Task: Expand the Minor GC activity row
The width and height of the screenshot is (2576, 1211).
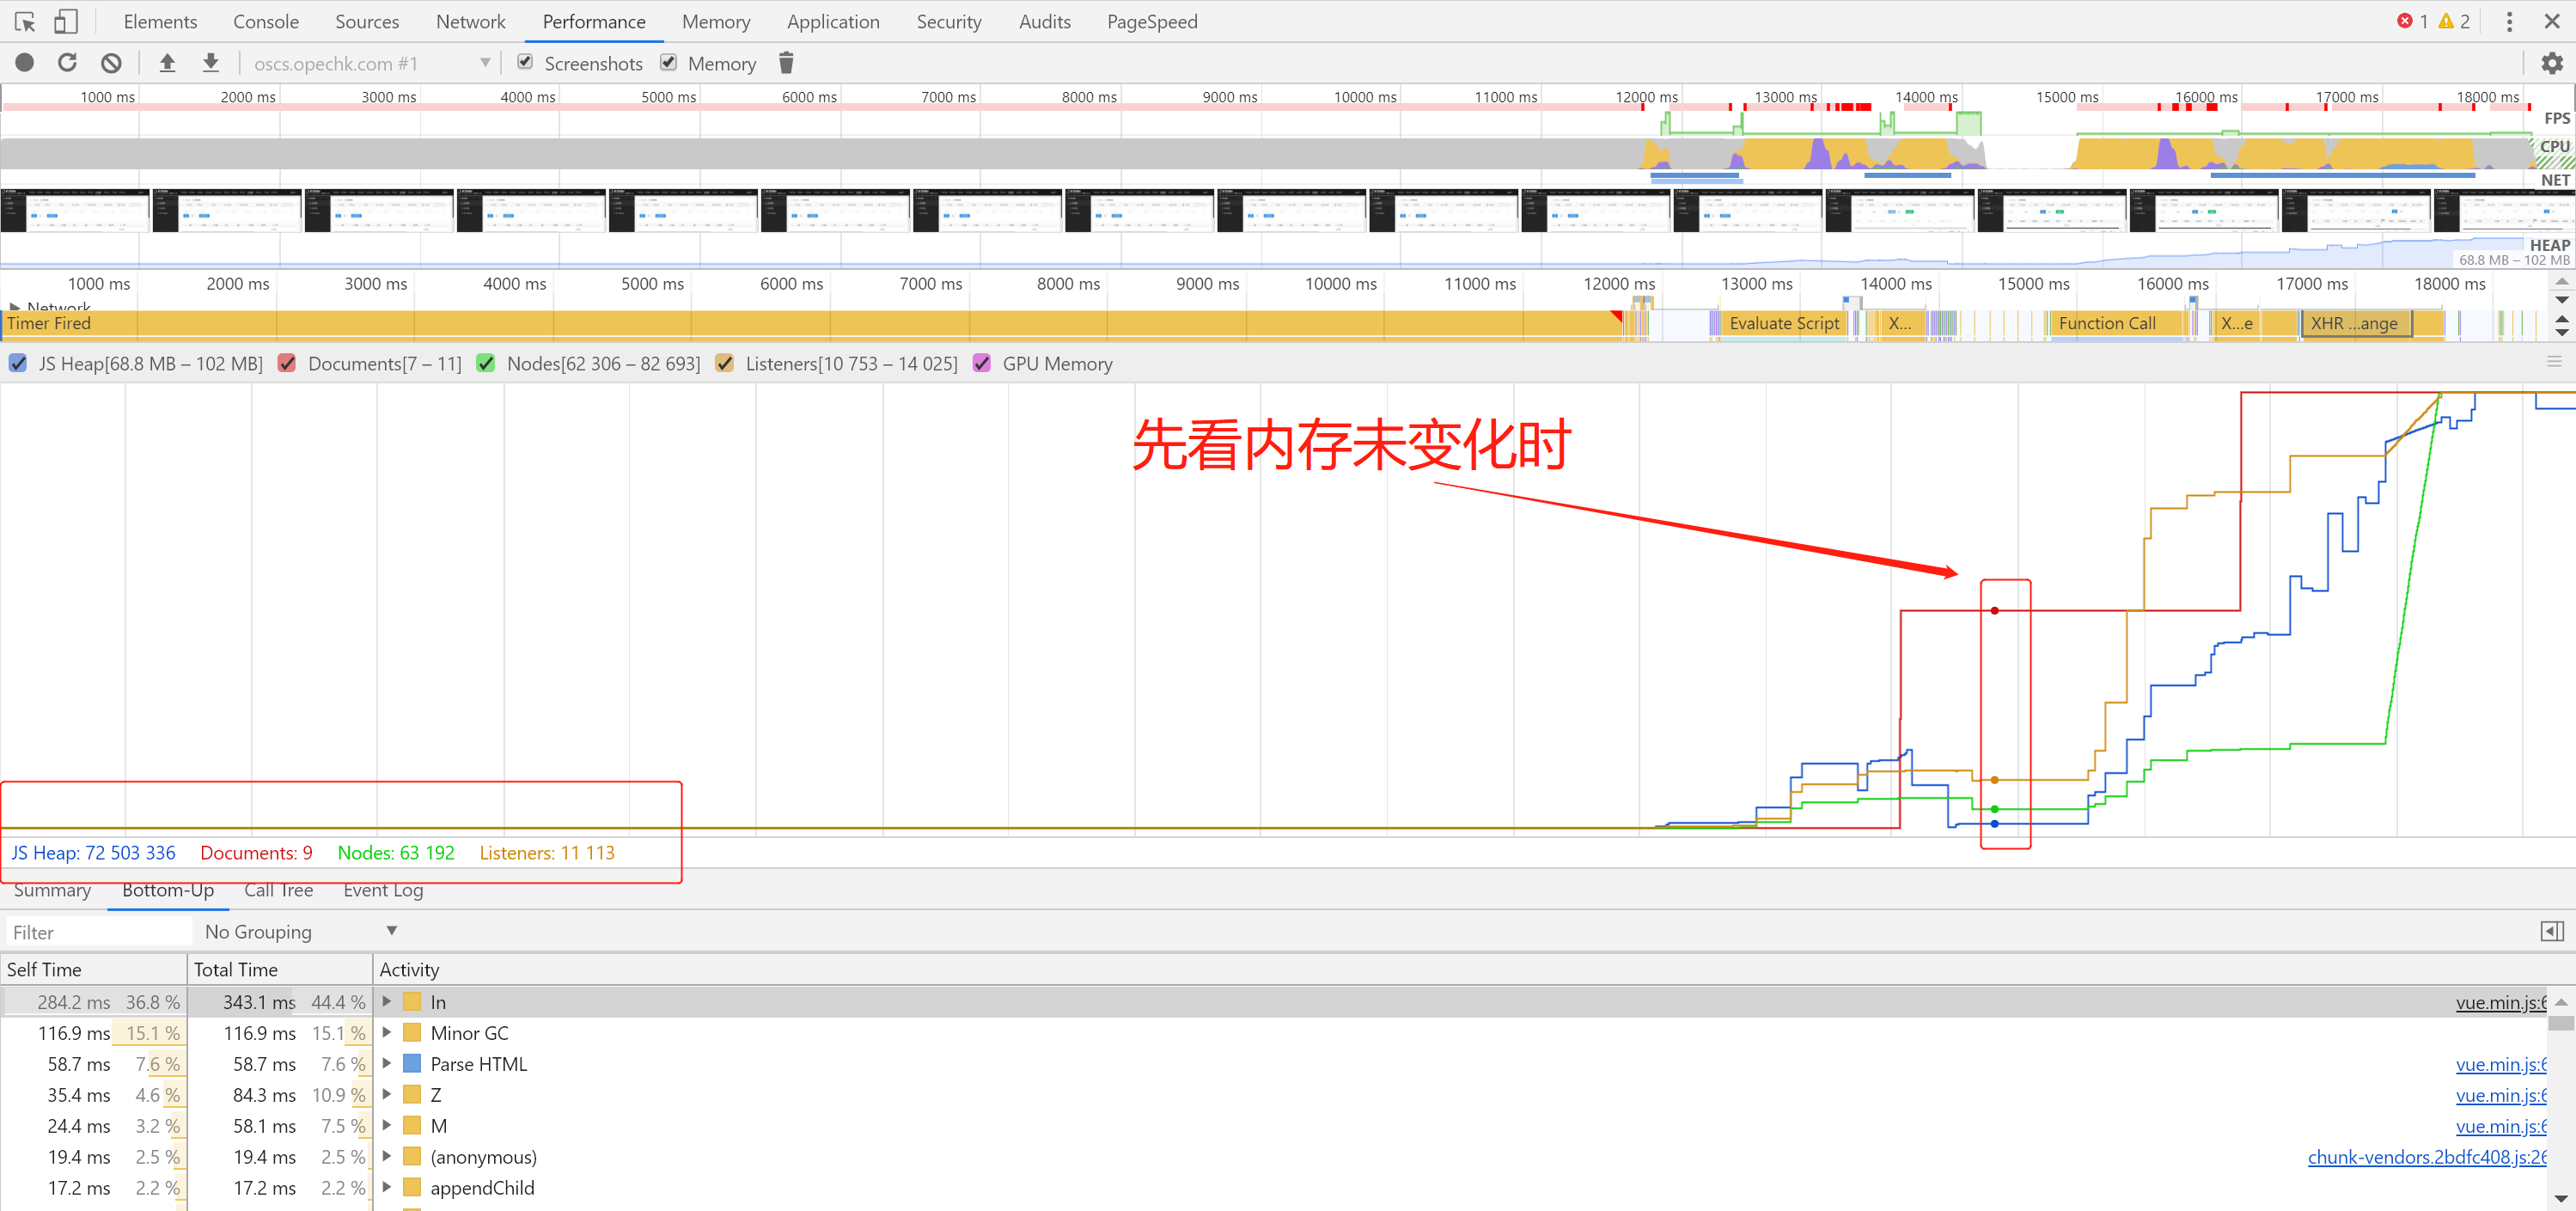Action: pos(387,1032)
